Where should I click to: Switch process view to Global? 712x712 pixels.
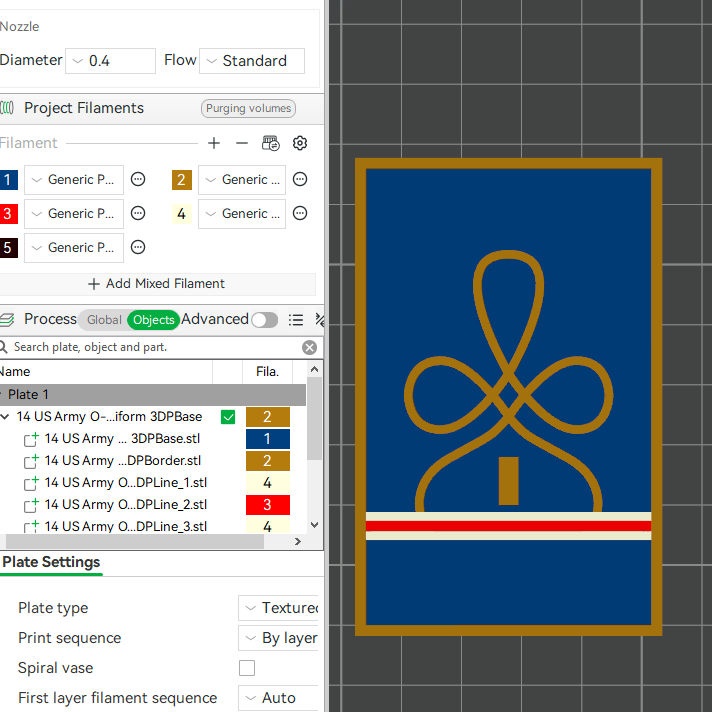(104, 320)
